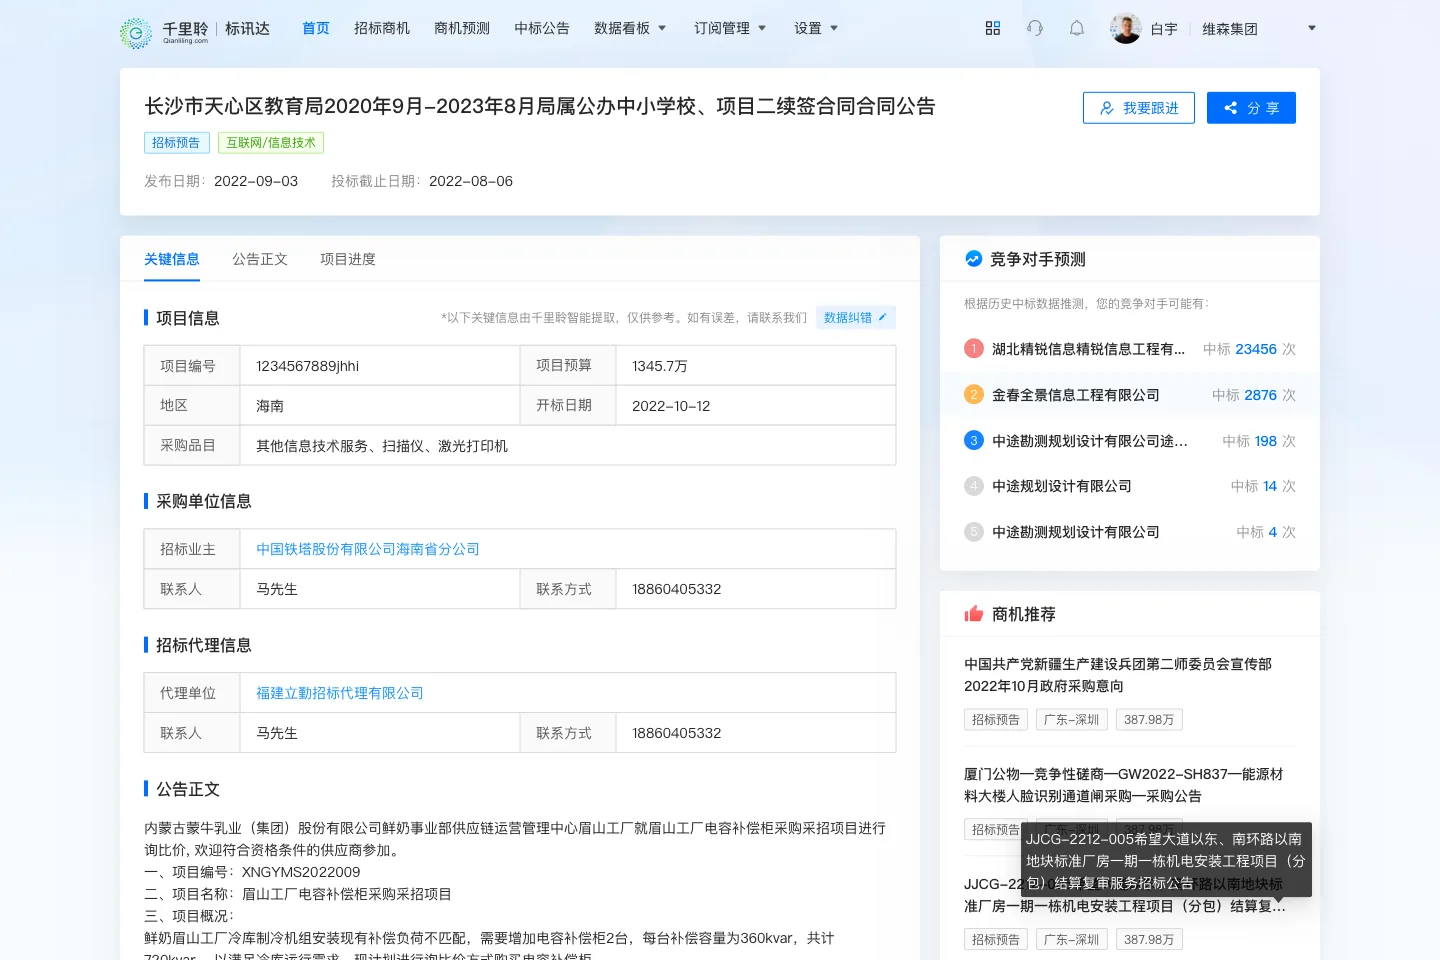Click the 互联网/信息技术 tag
1440x960 pixels.
click(271, 143)
